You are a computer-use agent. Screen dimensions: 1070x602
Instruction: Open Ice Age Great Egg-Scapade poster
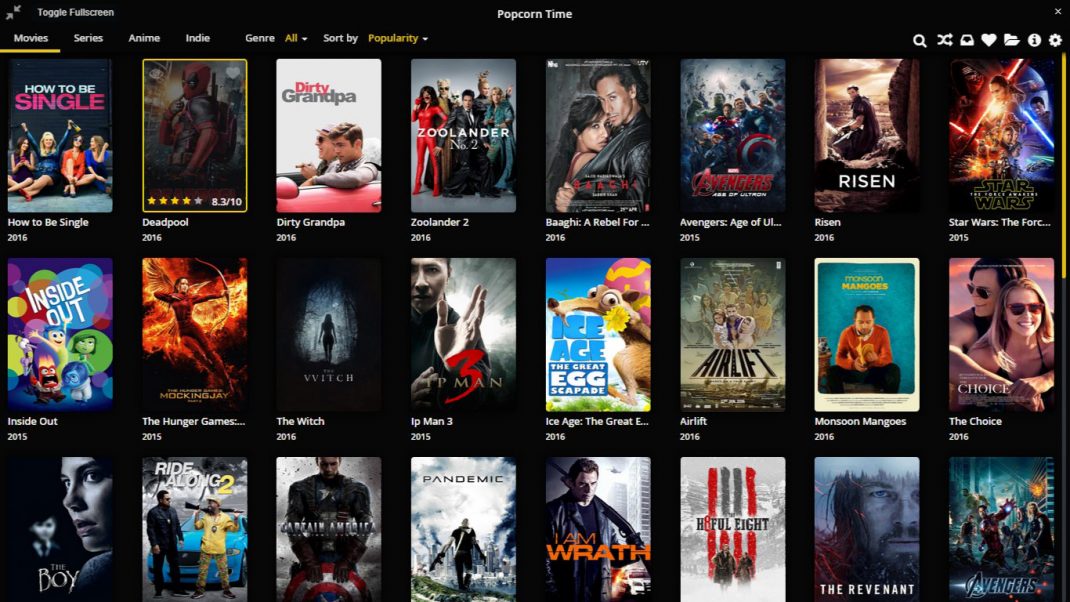tap(598, 334)
